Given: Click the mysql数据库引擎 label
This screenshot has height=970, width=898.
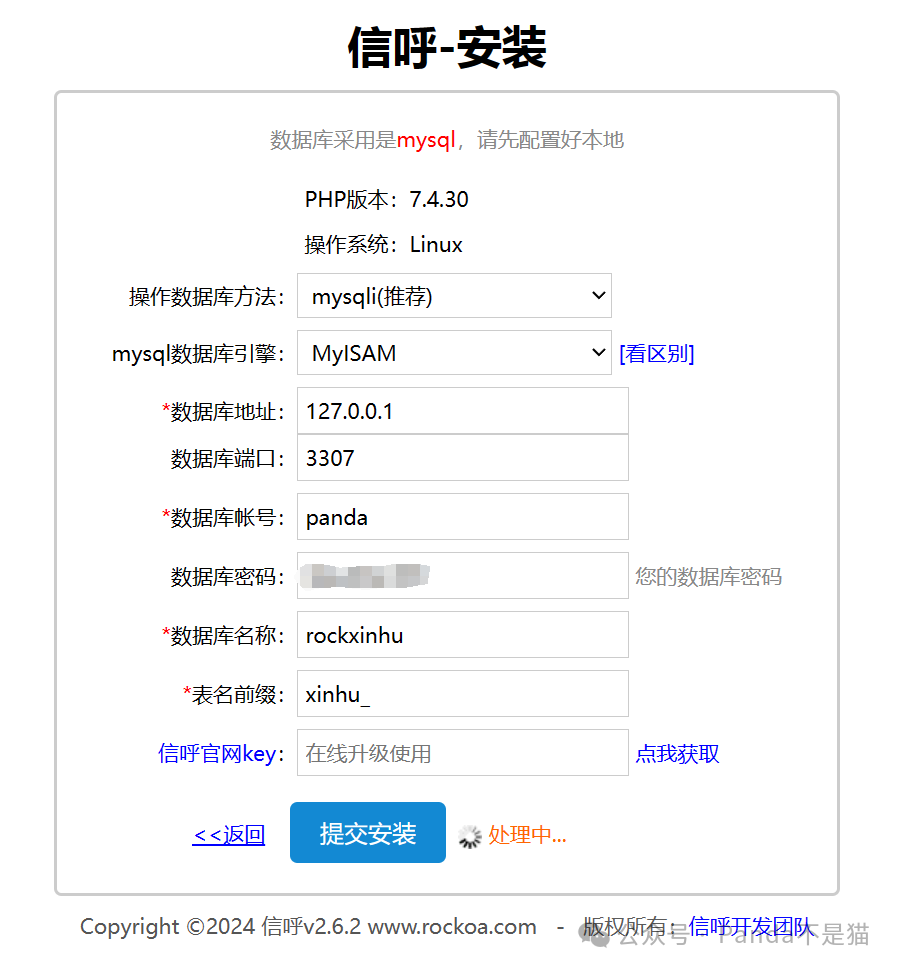Looking at the screenshot, I should 198,354.
